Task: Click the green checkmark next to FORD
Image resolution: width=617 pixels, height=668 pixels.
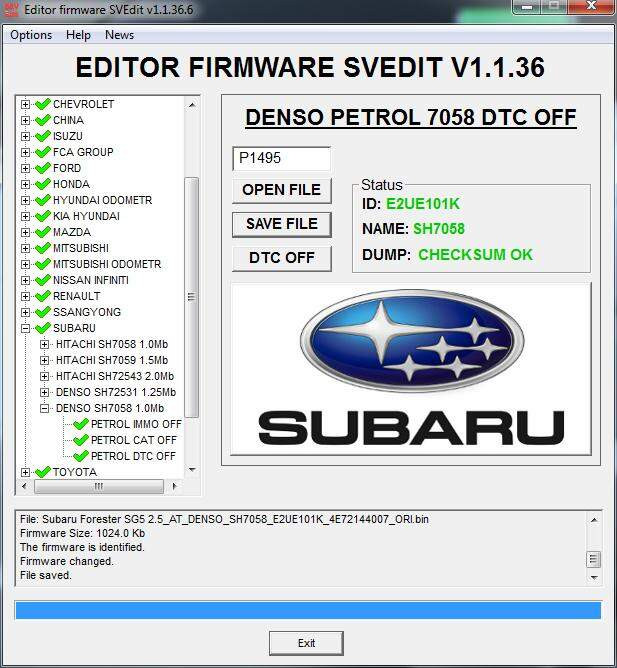Action: 43,167
